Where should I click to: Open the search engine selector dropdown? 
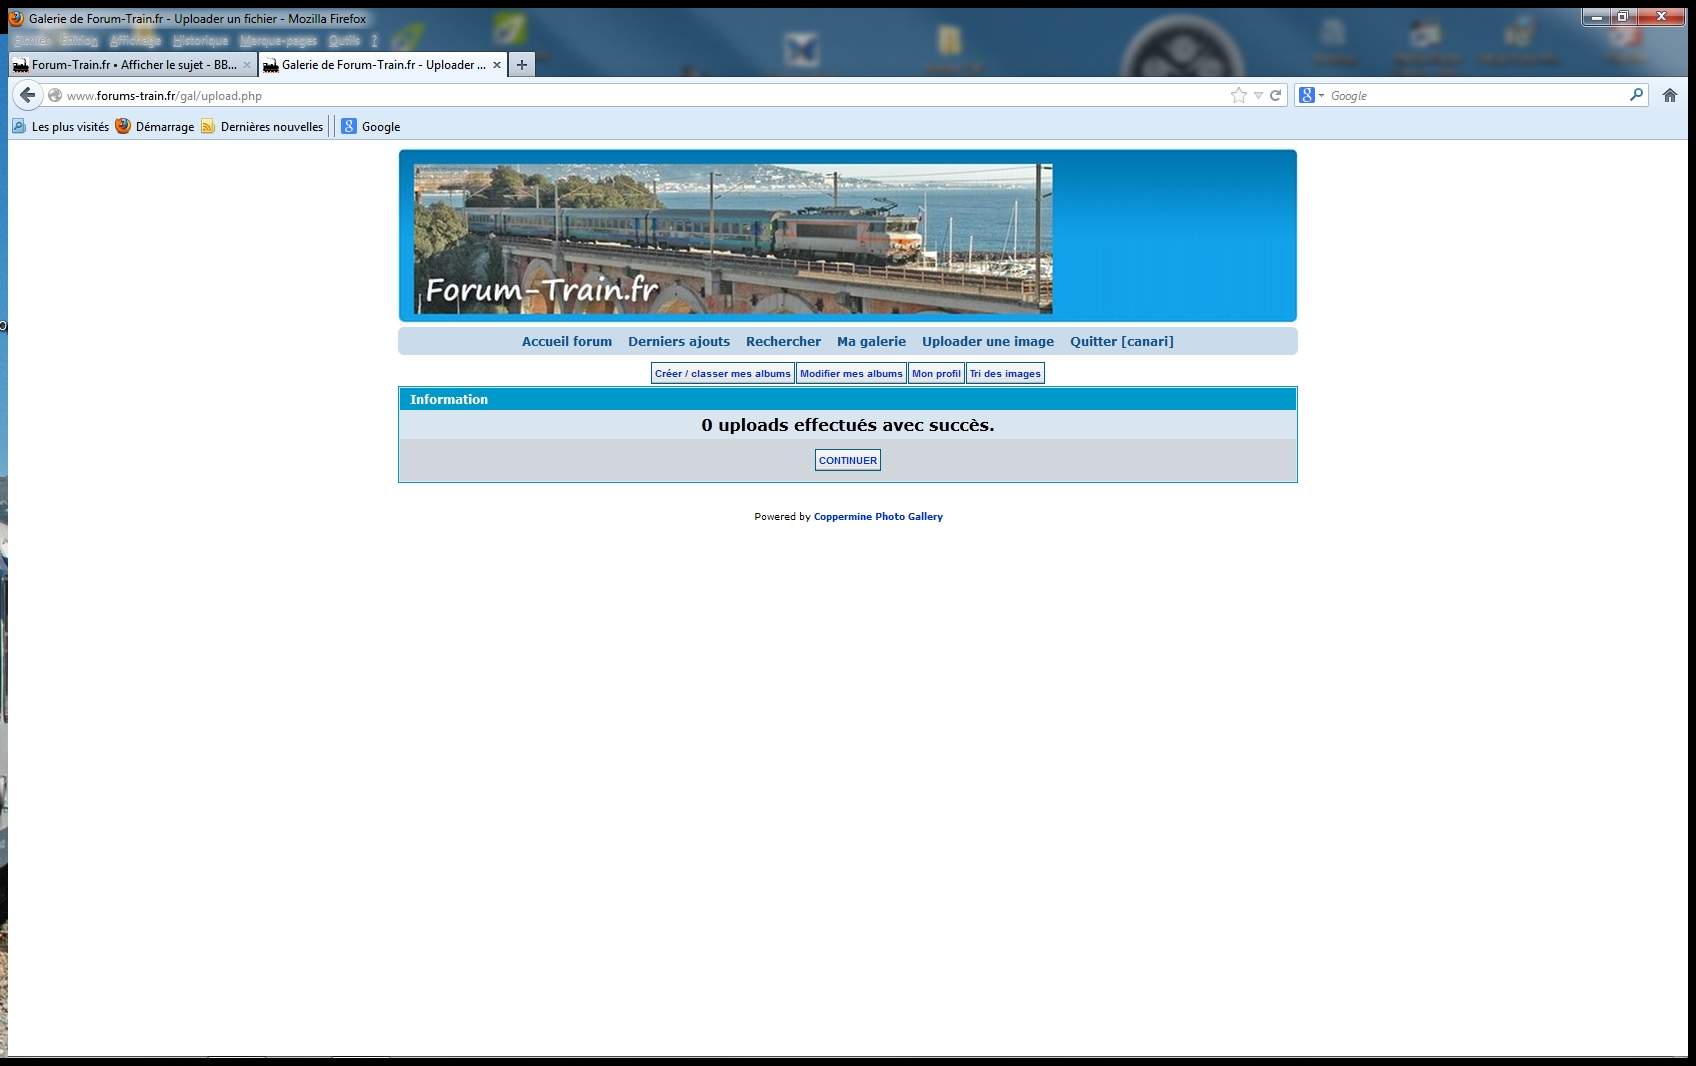pyautogui.click(x=1311, y=95)
